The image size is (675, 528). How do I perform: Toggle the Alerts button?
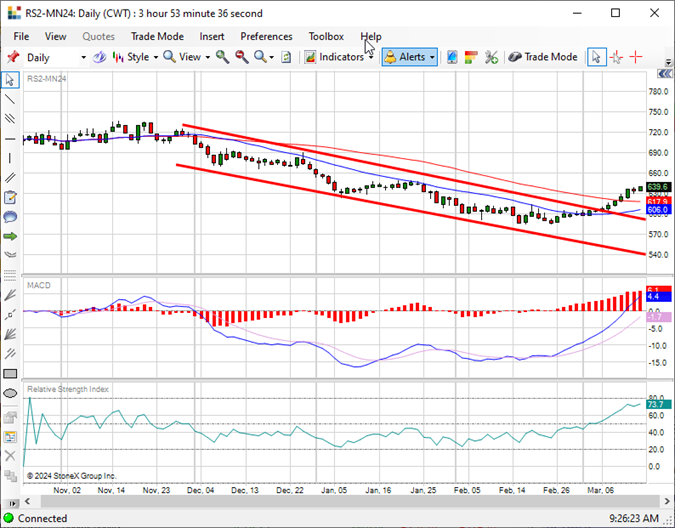pos(410,57)
